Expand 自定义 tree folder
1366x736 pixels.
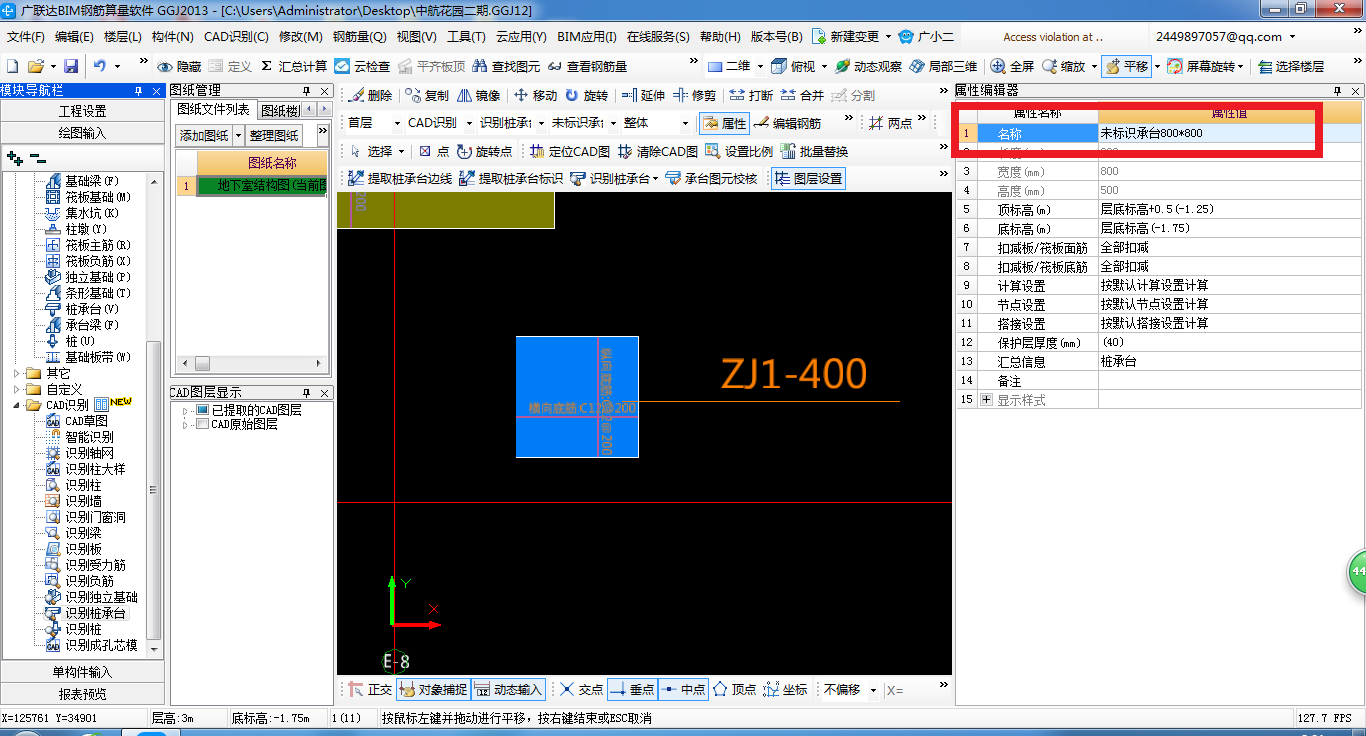pos(17,389)
